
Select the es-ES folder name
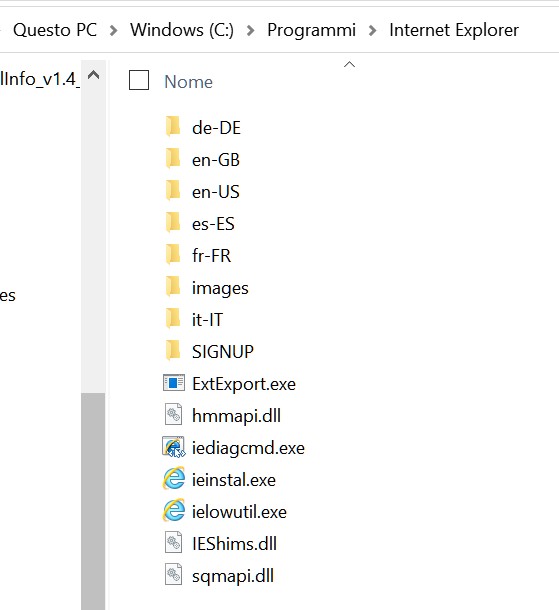tap(213, 224)
